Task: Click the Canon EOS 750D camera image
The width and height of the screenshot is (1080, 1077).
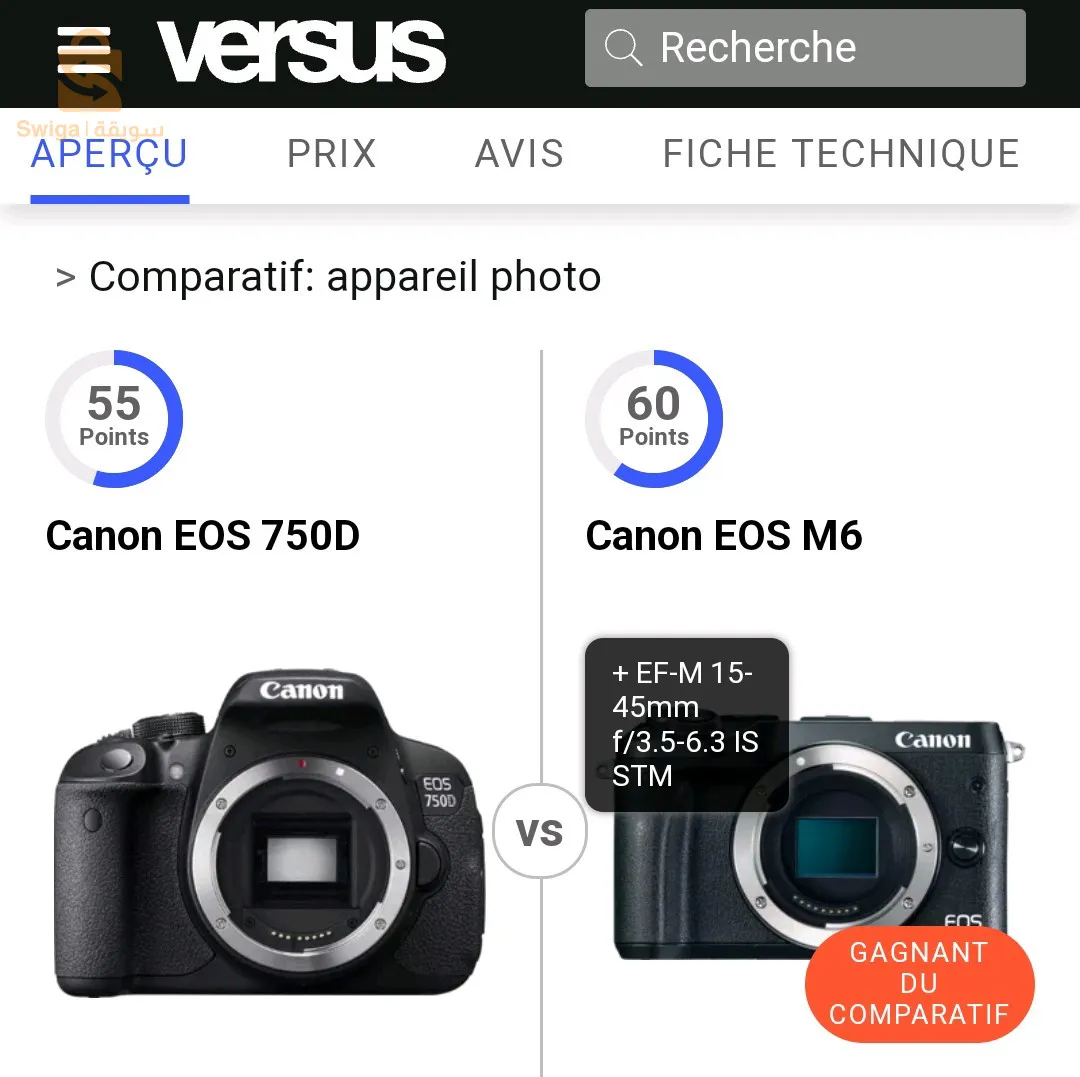Action: point(269,832)
